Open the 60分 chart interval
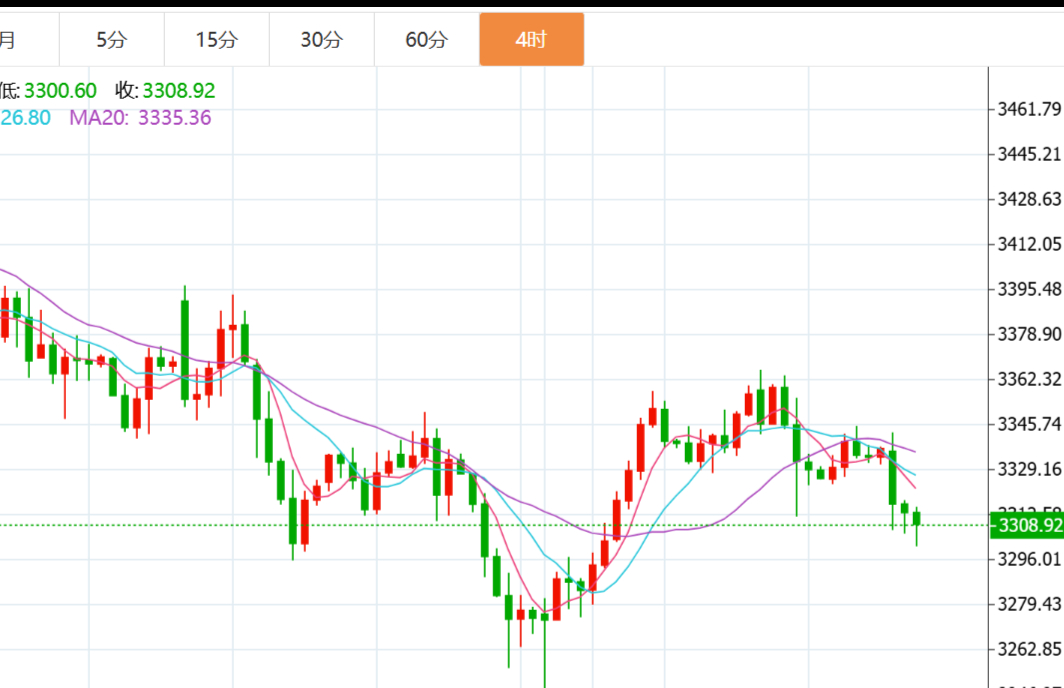 (x=427, y=39)
